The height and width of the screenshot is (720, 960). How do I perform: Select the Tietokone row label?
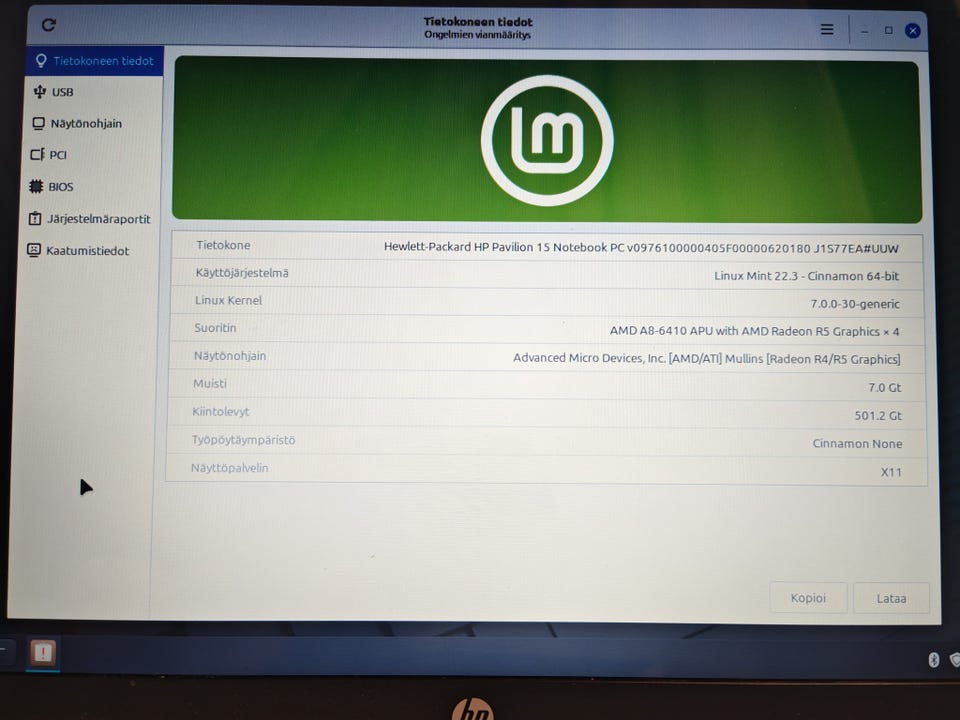pyautogui.click(x=223, y=245)
